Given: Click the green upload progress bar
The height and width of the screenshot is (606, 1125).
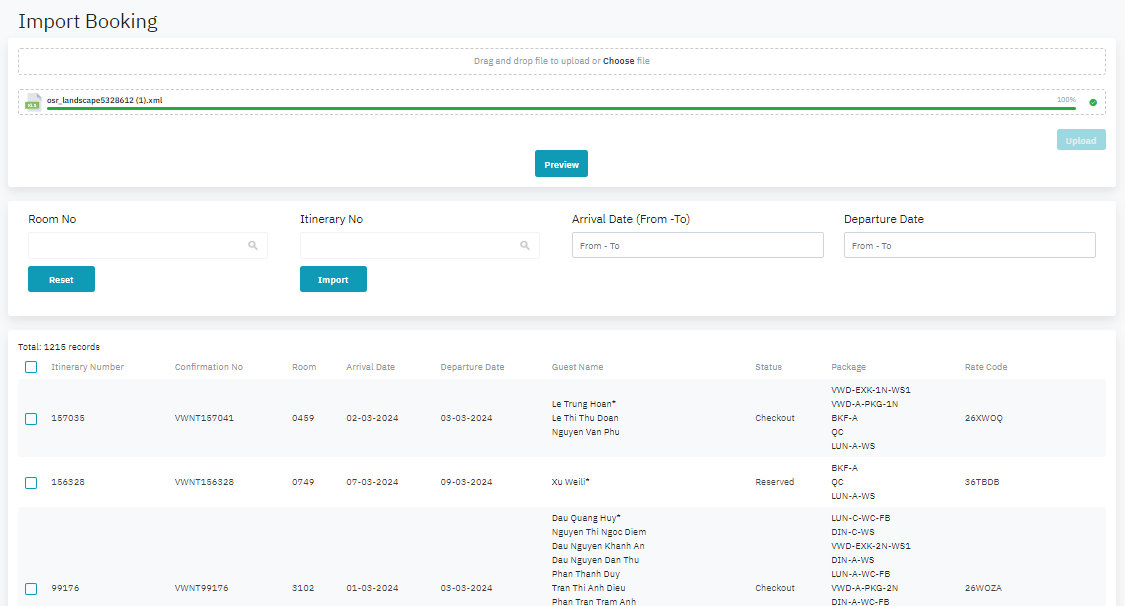Looking at the screenshot, I should click(x=560, y=108).
